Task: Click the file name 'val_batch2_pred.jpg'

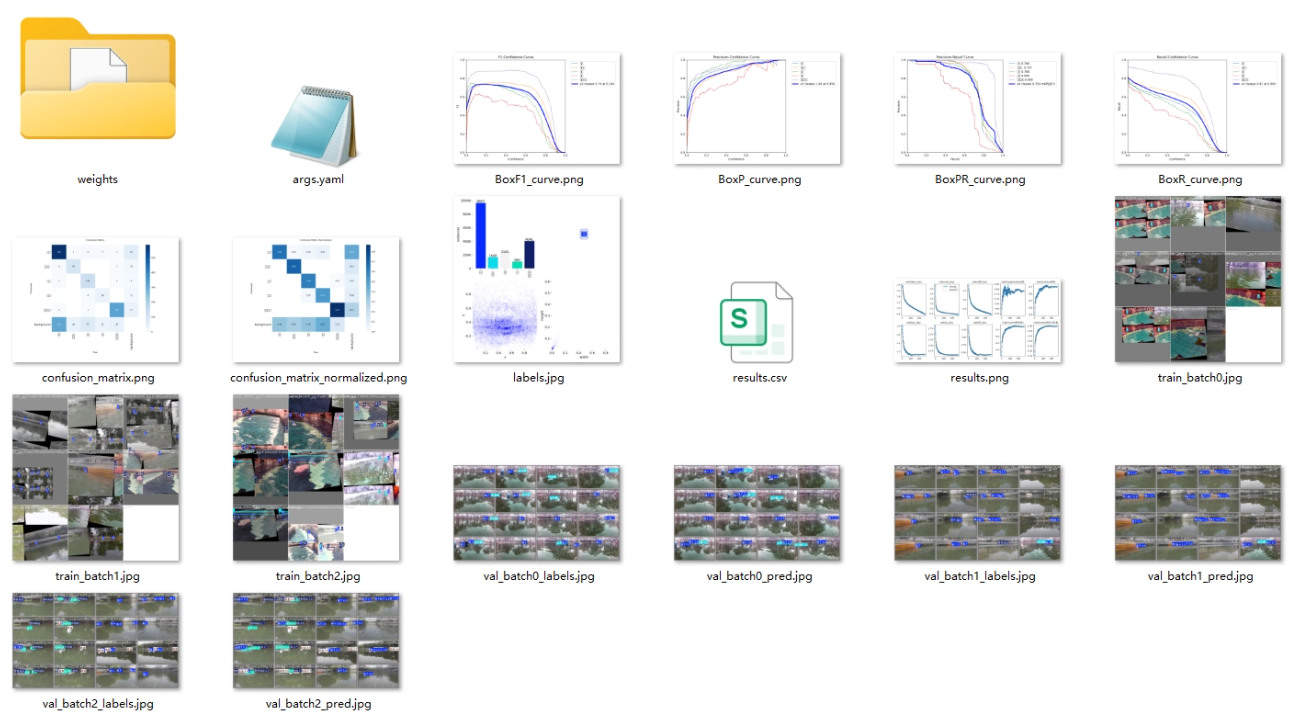Action: (x=318, y=704)
